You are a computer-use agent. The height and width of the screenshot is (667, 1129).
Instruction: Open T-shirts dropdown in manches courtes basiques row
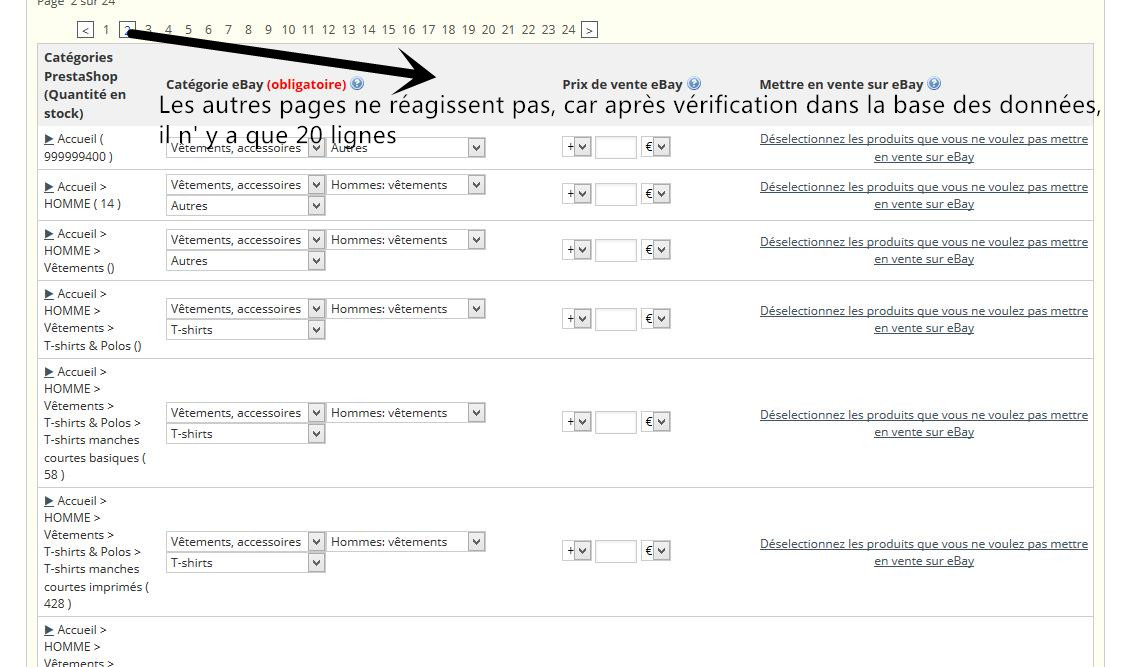tap(246, 434)
